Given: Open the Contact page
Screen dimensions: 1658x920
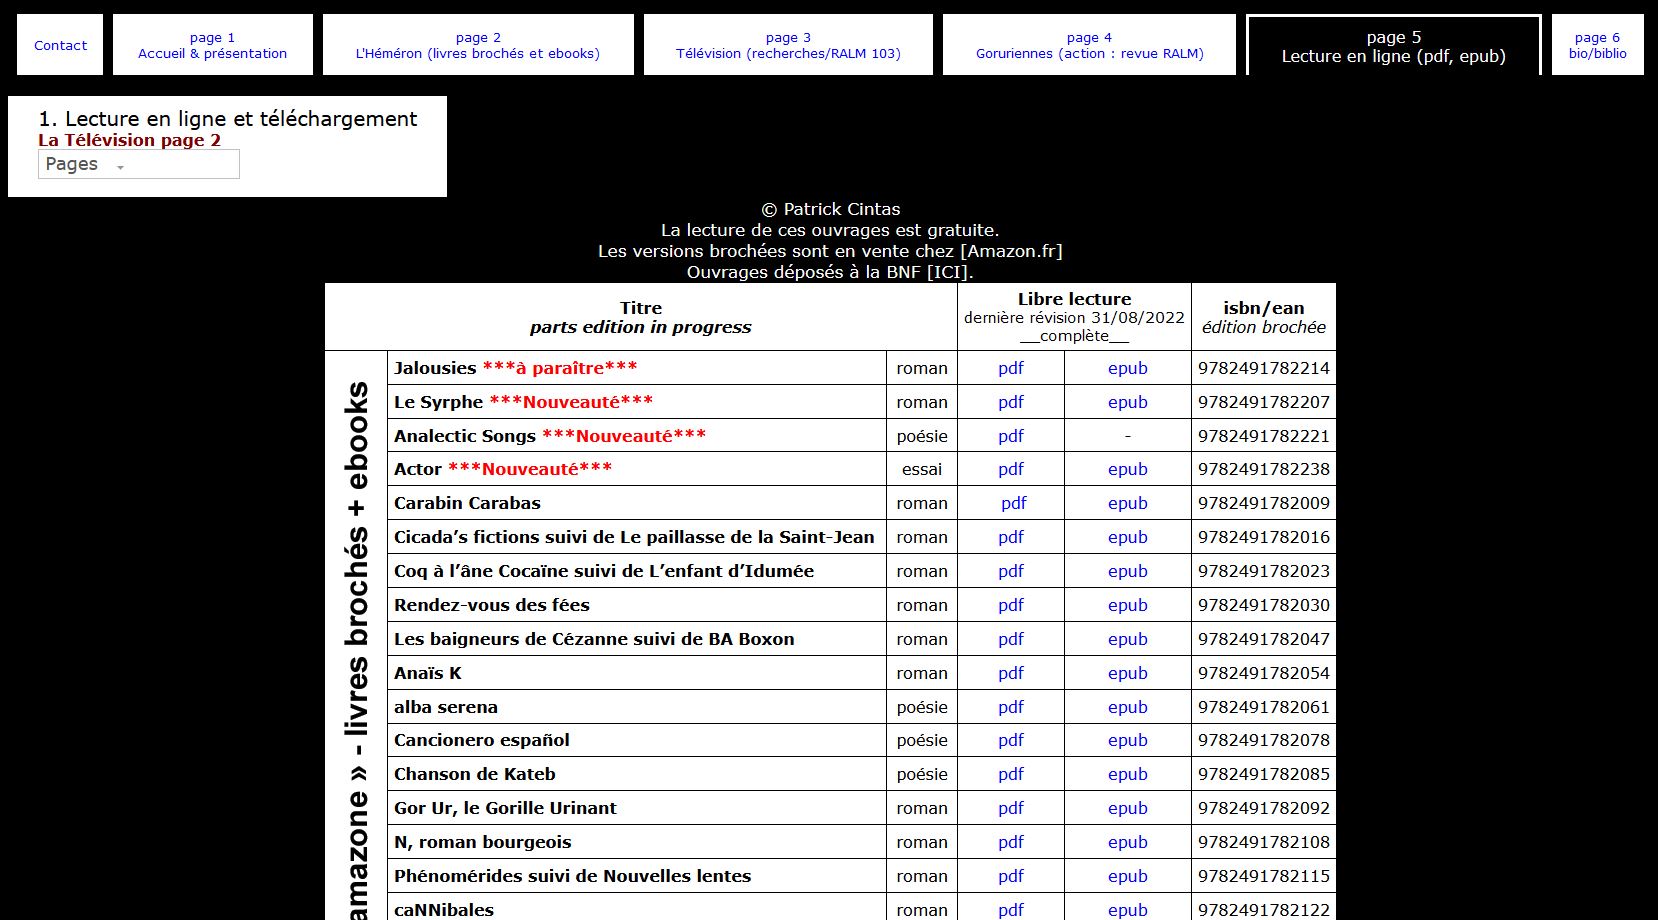Looking at the screenshot, I should [60, 45].
